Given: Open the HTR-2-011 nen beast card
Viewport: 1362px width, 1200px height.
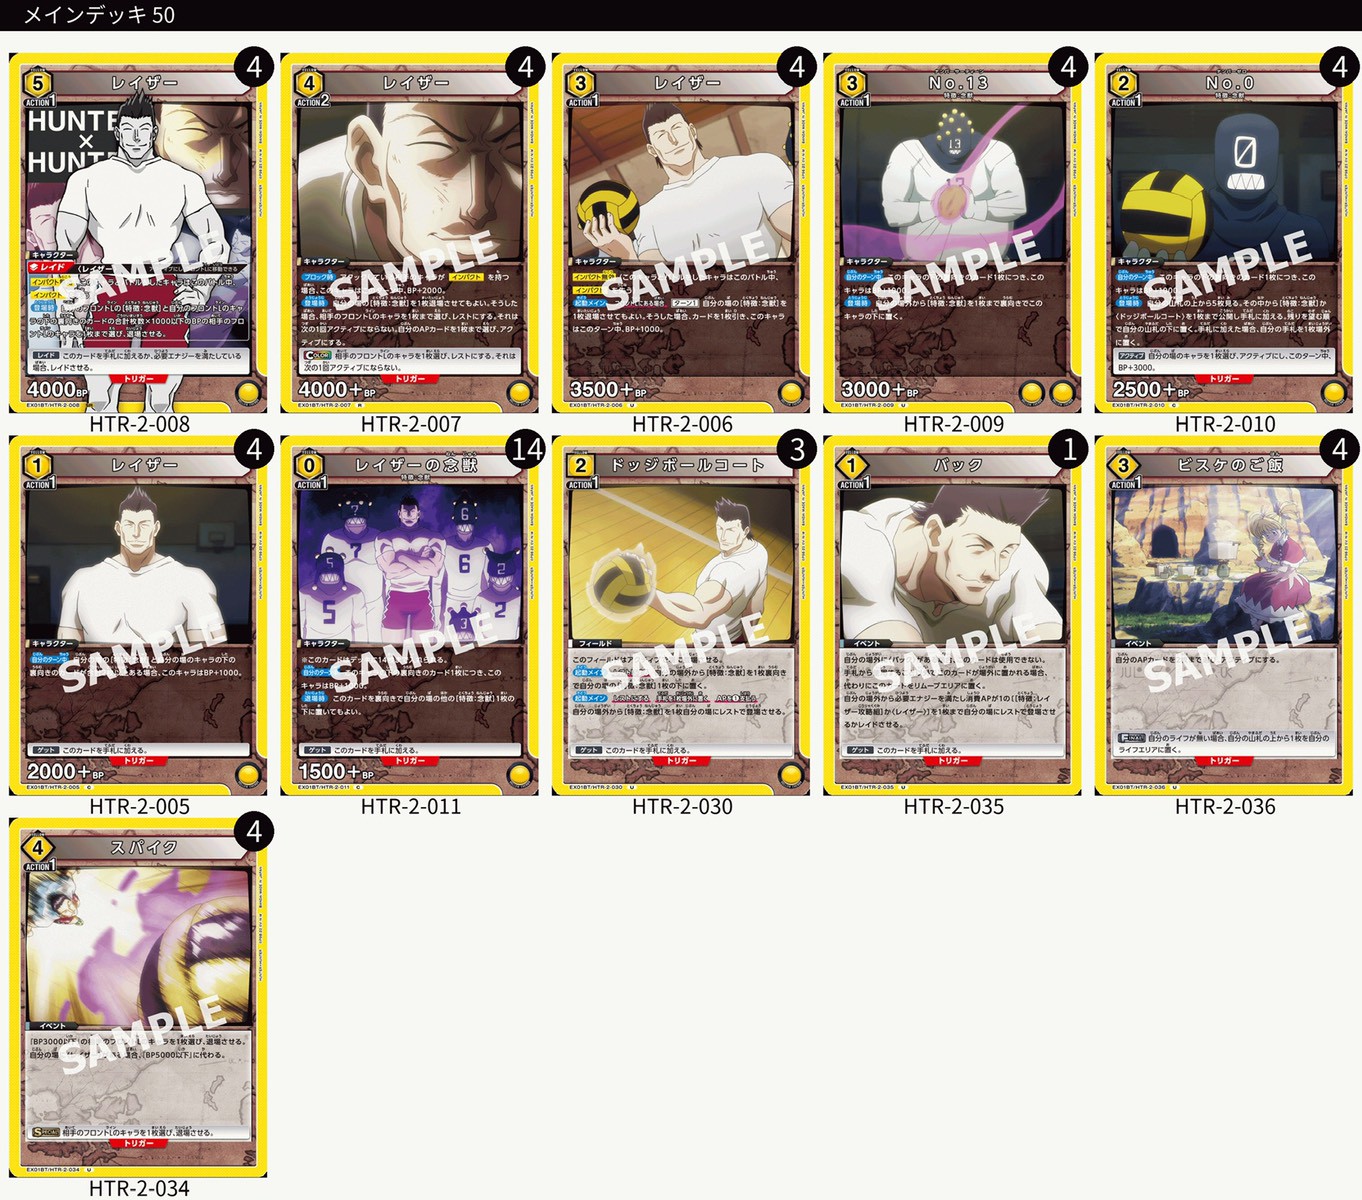Looking at the screenshot, I should pos(410,615).
